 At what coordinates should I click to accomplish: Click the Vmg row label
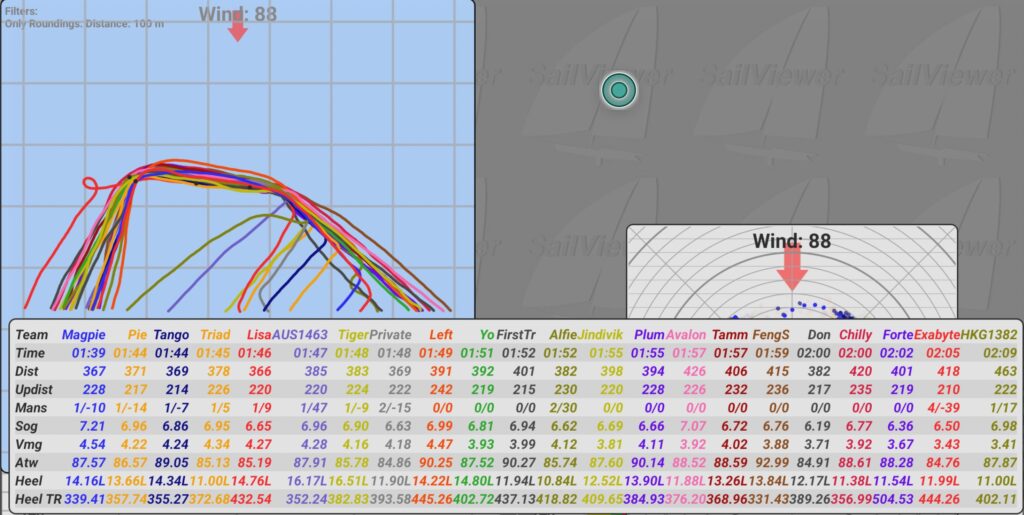pos(29,445)
